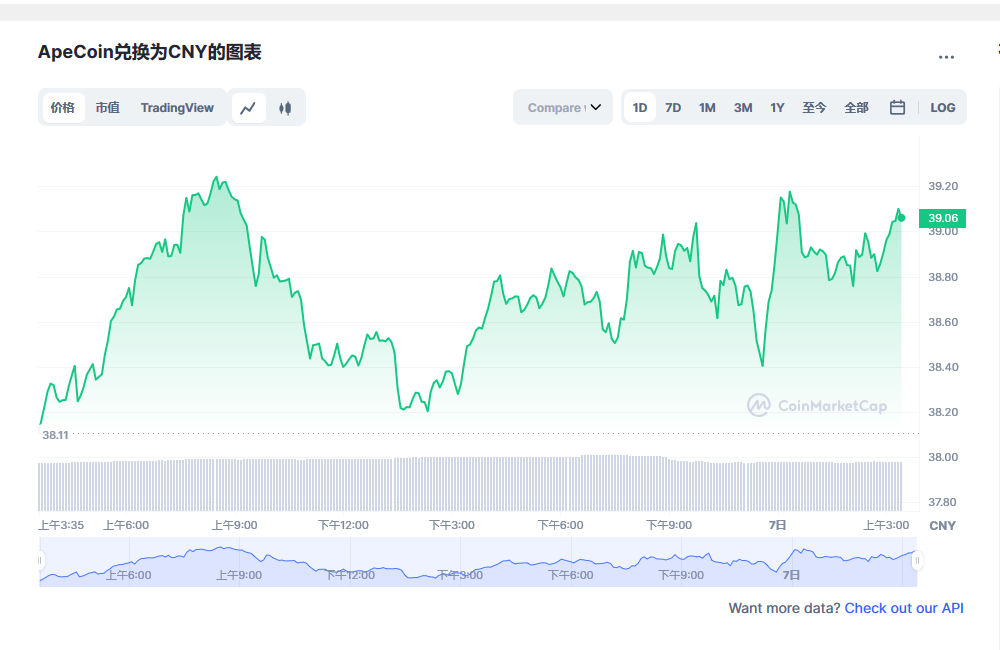Select the 1D time range

(x=640, y=108)
